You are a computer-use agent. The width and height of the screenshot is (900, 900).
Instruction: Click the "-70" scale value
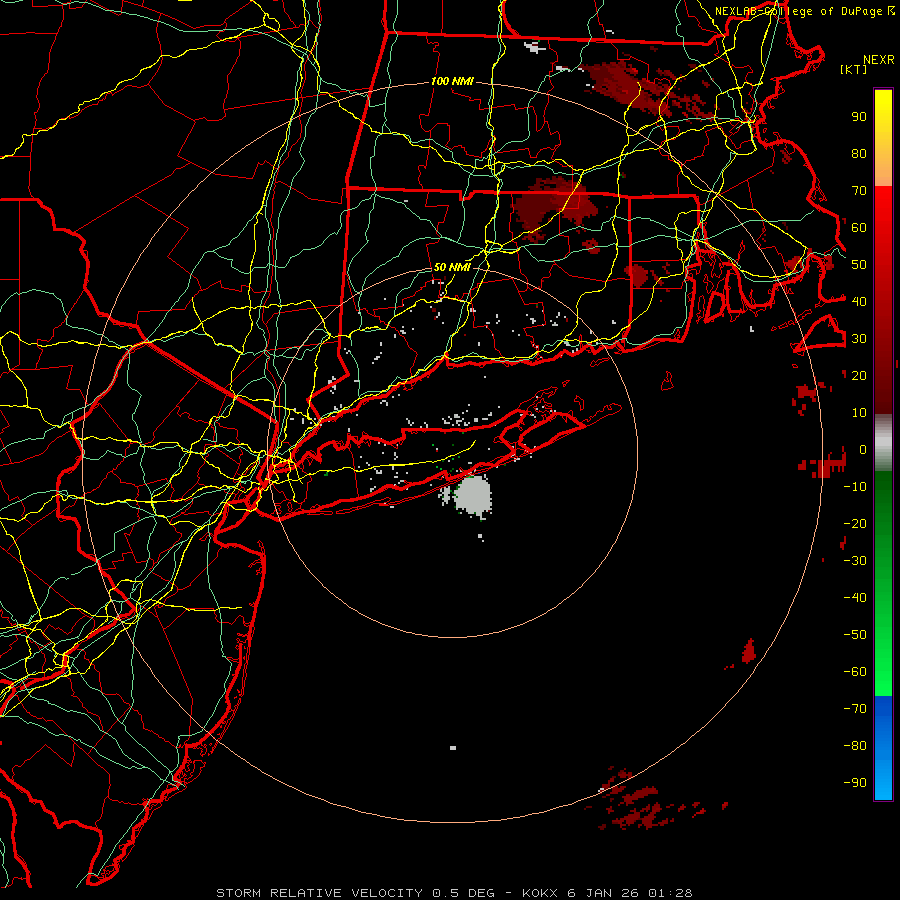coord(855,709)
